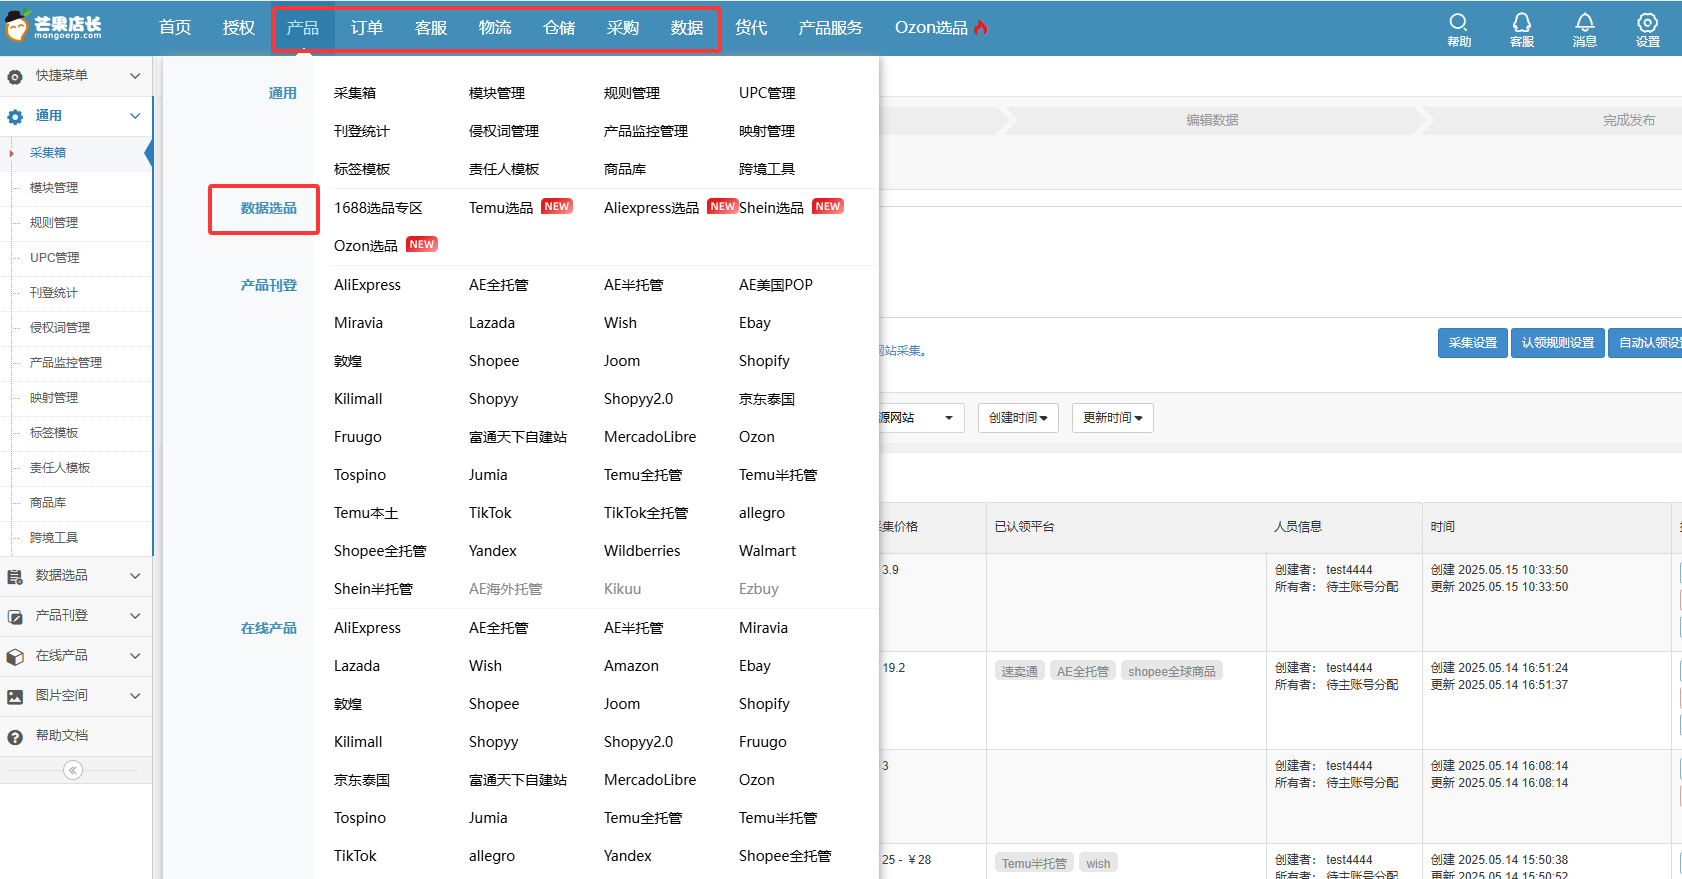Open the 物流 top menu

[x=495, y=27]
